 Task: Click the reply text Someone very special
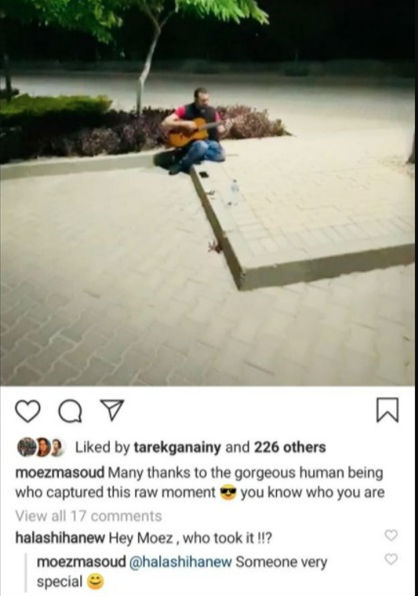pos(182,572)
